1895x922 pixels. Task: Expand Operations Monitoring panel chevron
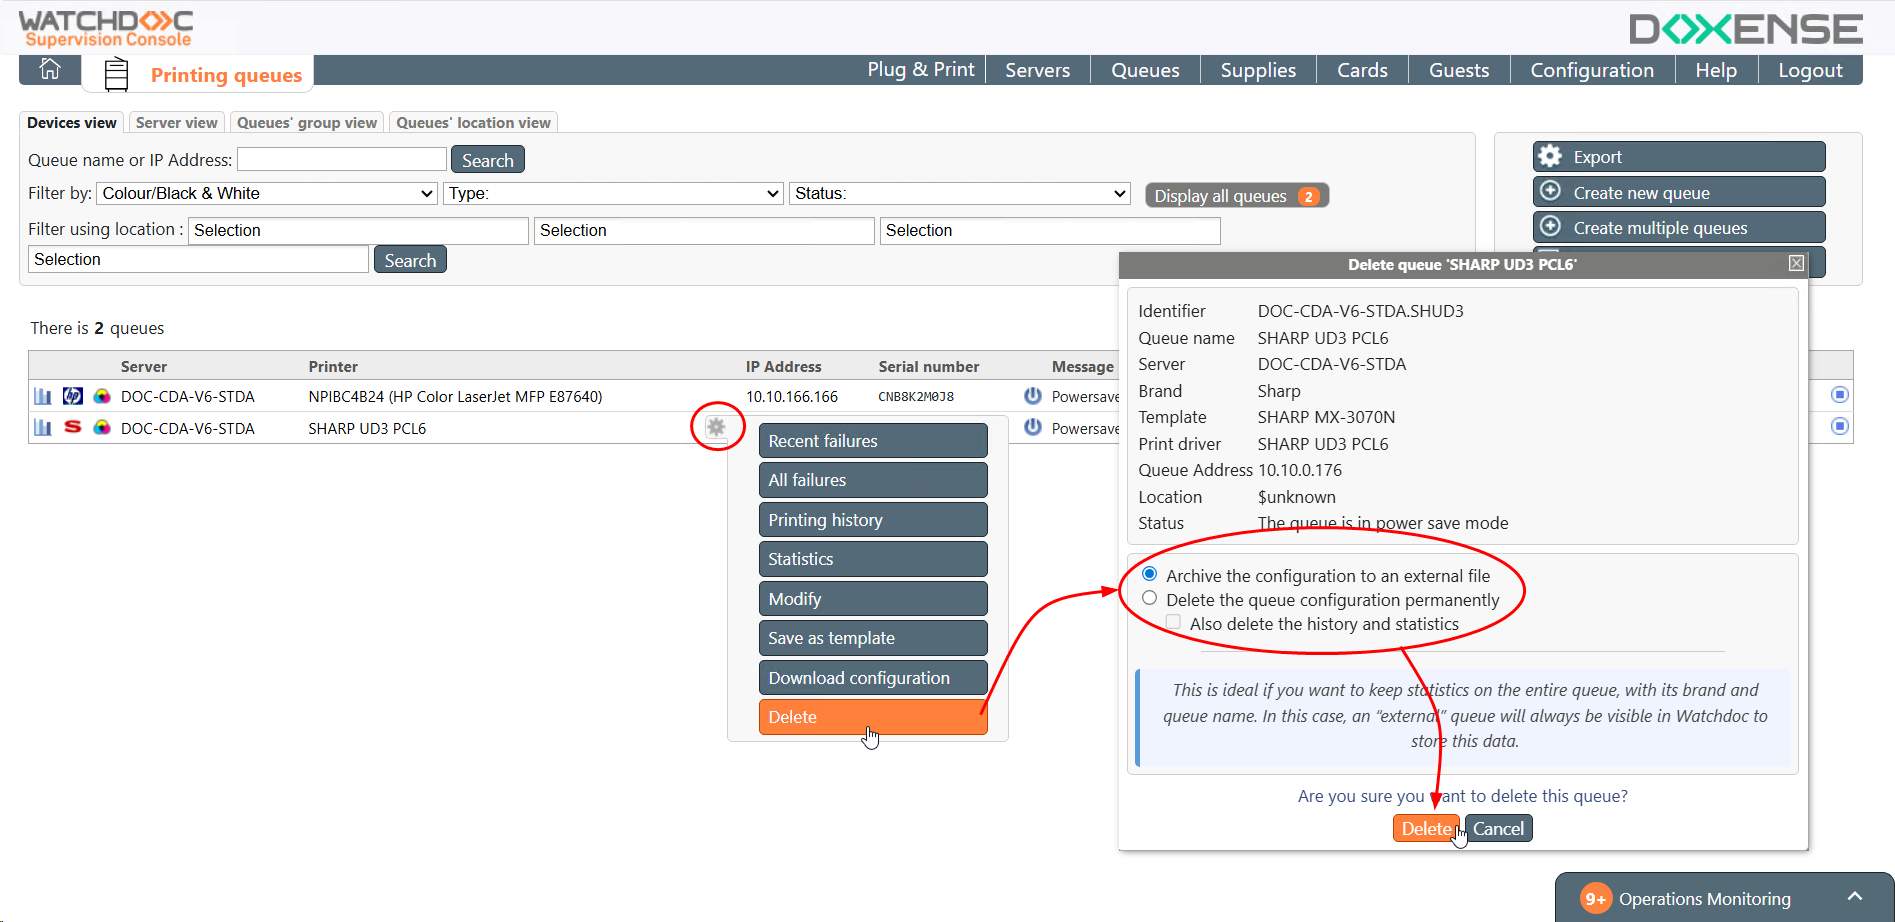pyautogui.click(x=1855, y=897)
